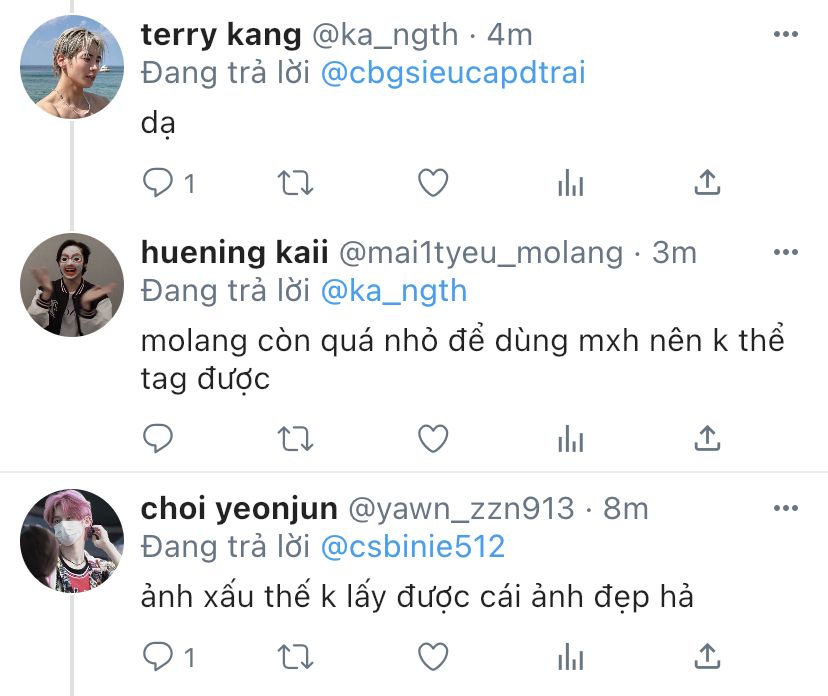The width and height of the screenshot is (828, 696).
Task: Retweet terry kang's "dạ" tweet
Action: [295, 182]
